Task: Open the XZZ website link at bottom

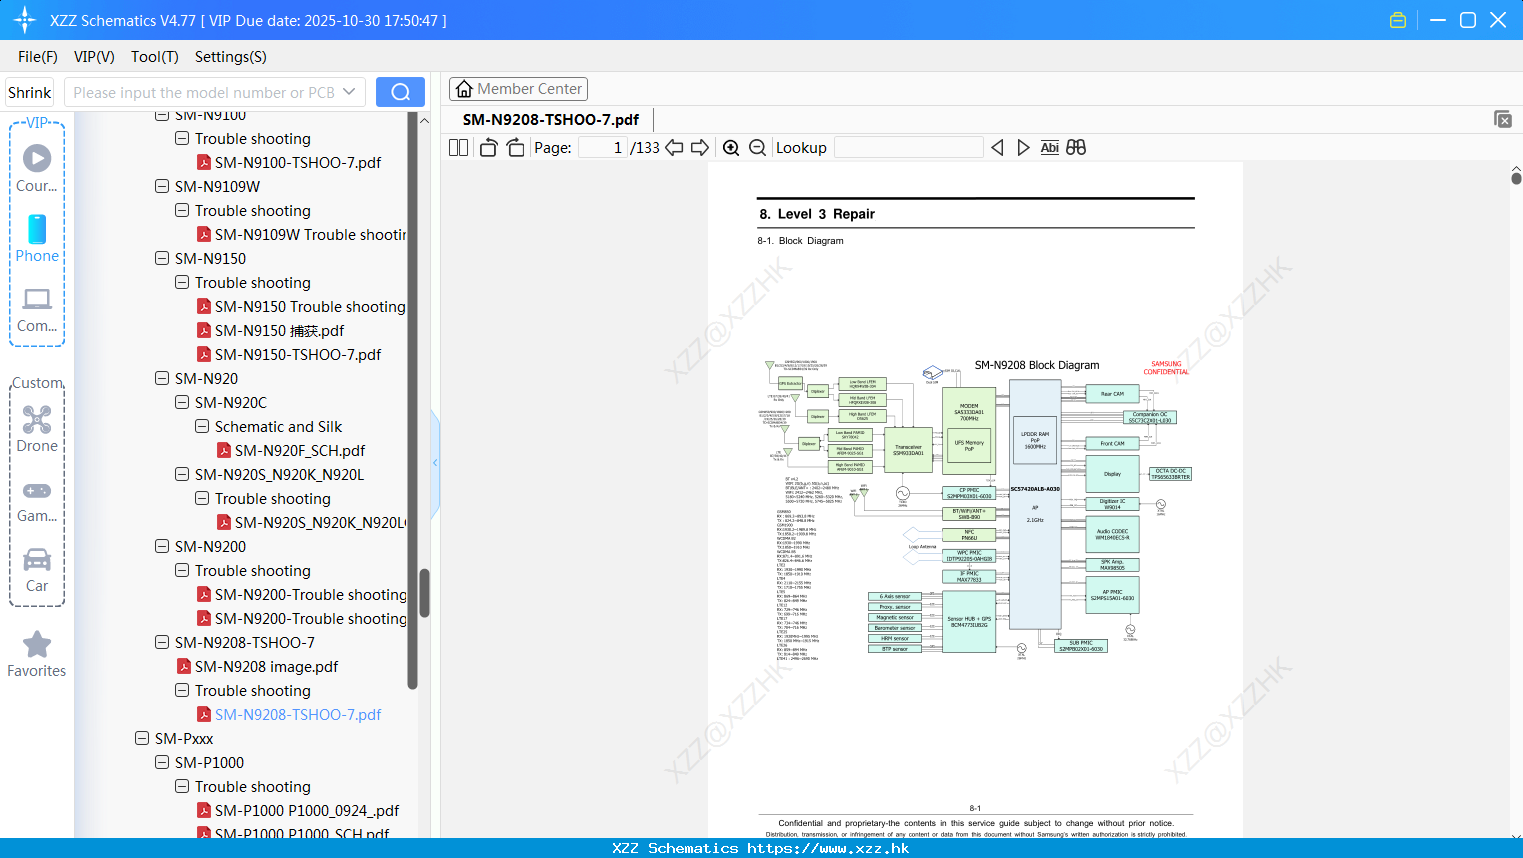Action: [x=828, y=848]
